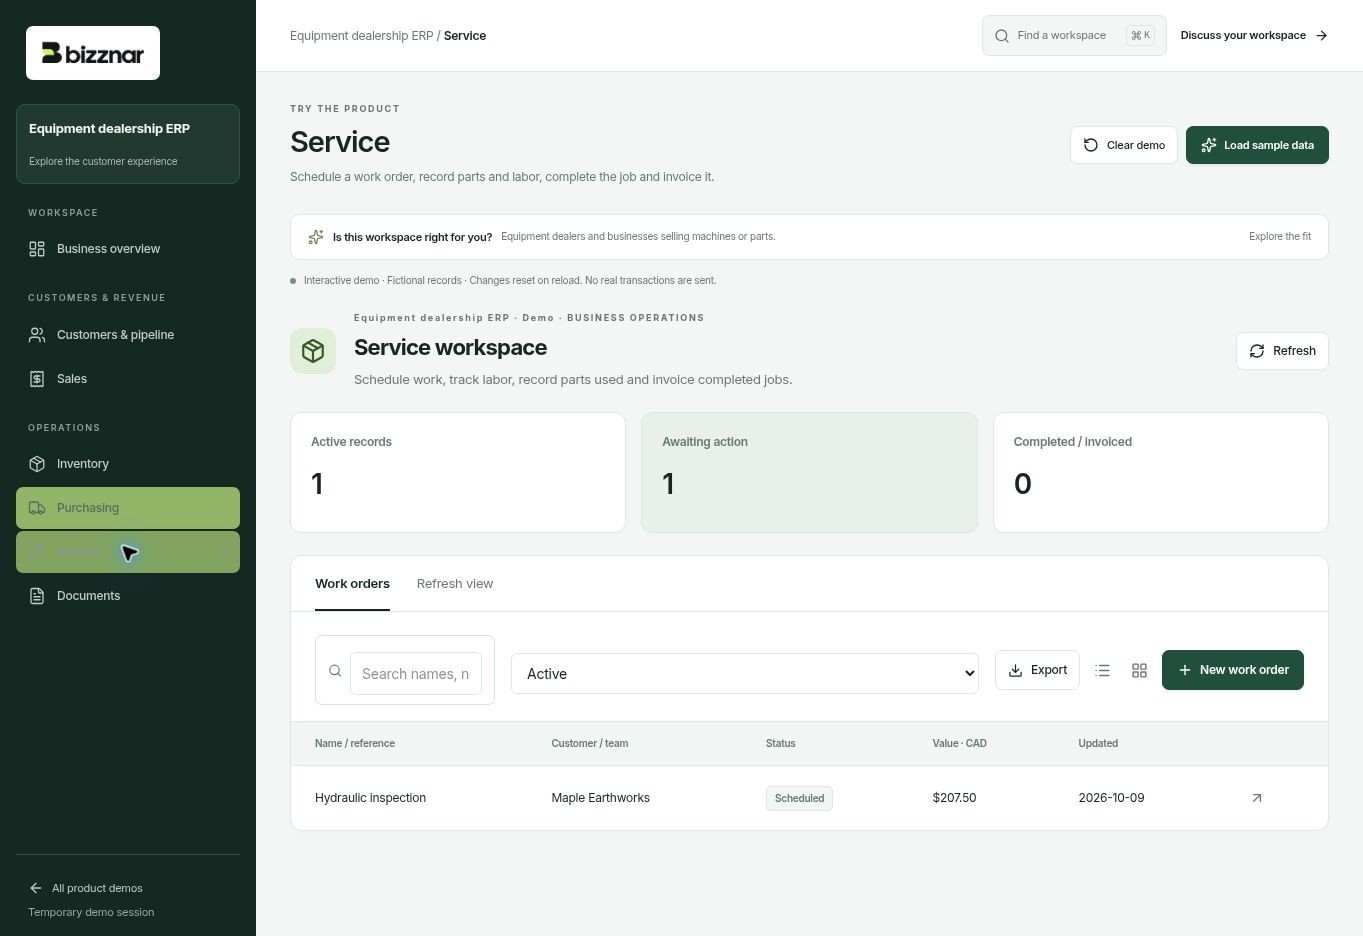Click the search magnifier icon in table toolbar

coord(335,671)
